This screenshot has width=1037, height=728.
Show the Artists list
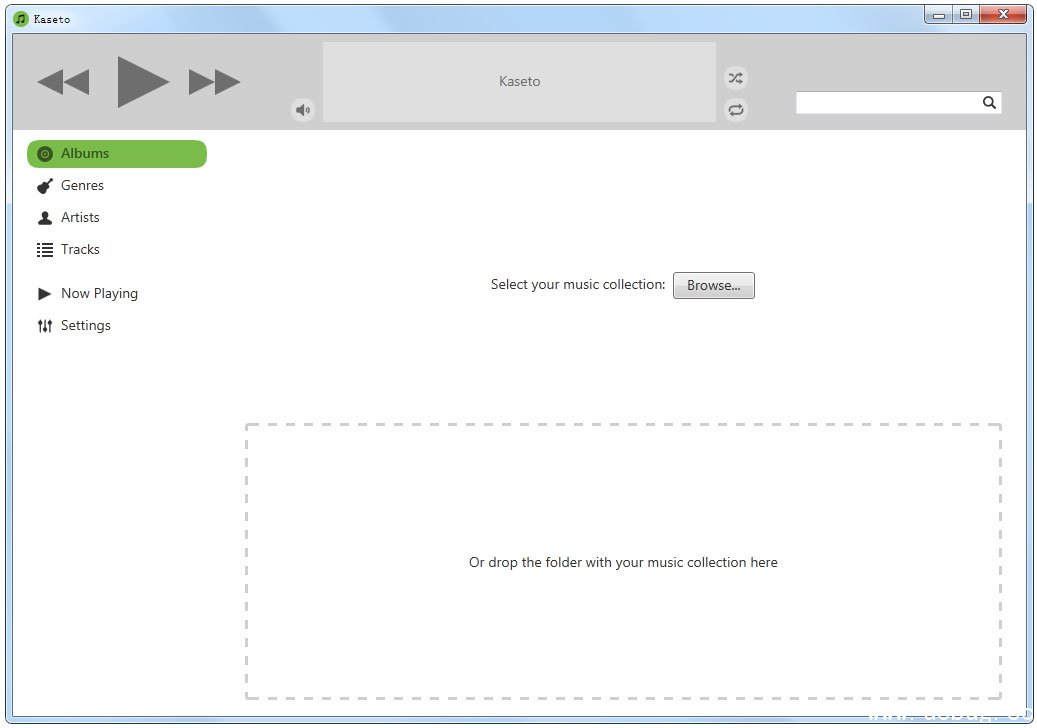click(x=80, y=218)
